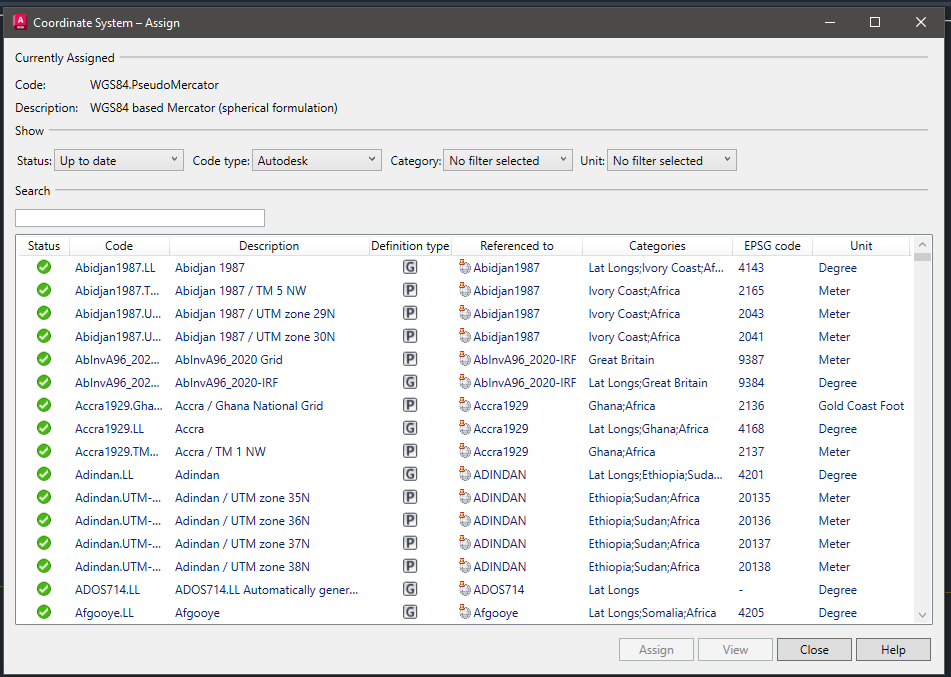951x677 pixels.
Task: Click P definition icon for Abidjan 1987 / UTM zone 30N
Action: [410, 336]
